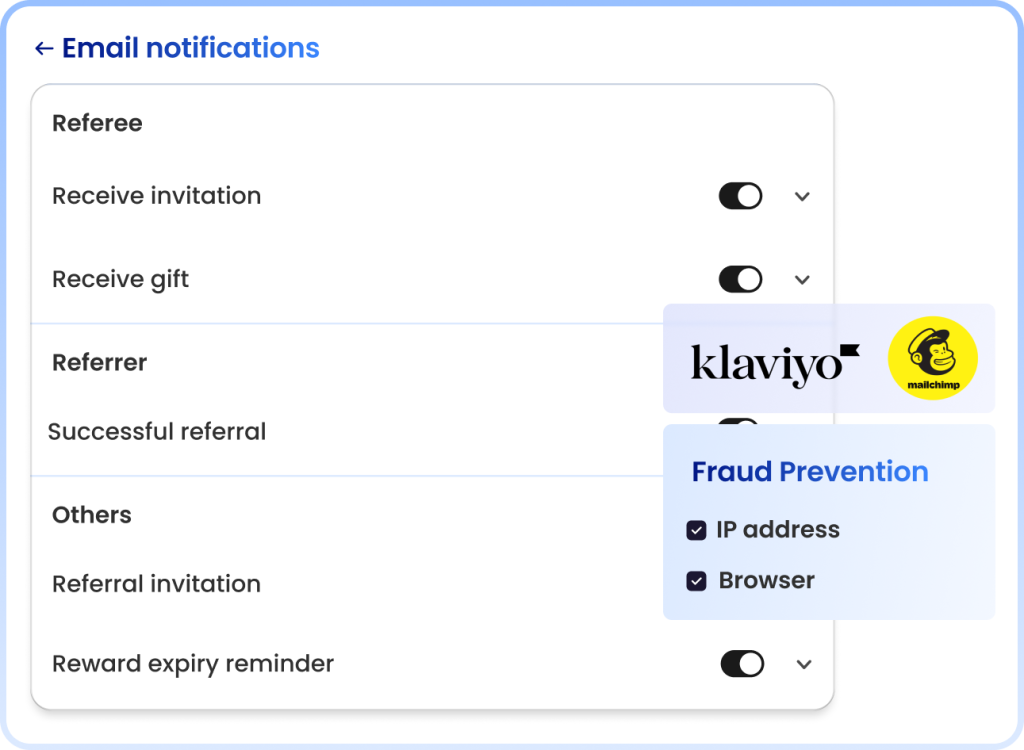Uncheck the IP address checkbox
1024x750 pixels.
tap(696, 530)
